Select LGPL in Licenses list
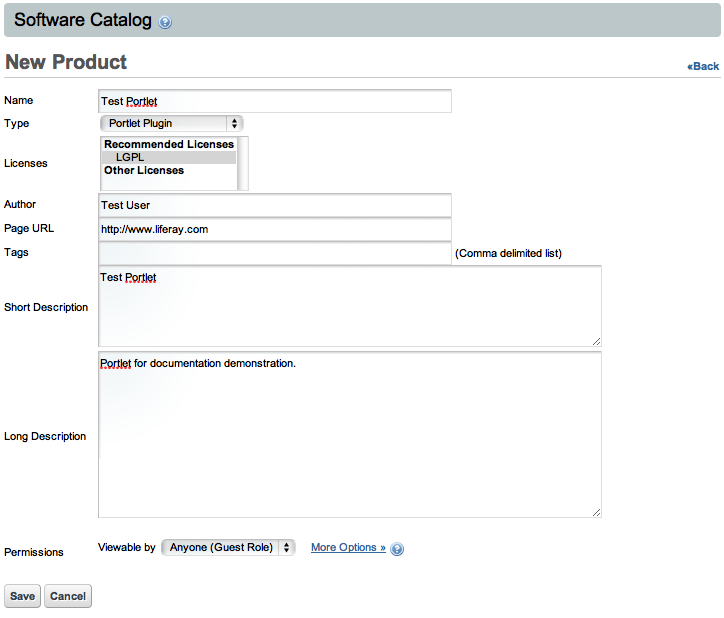This screenshot has width=724, height=618. point(169,158)
